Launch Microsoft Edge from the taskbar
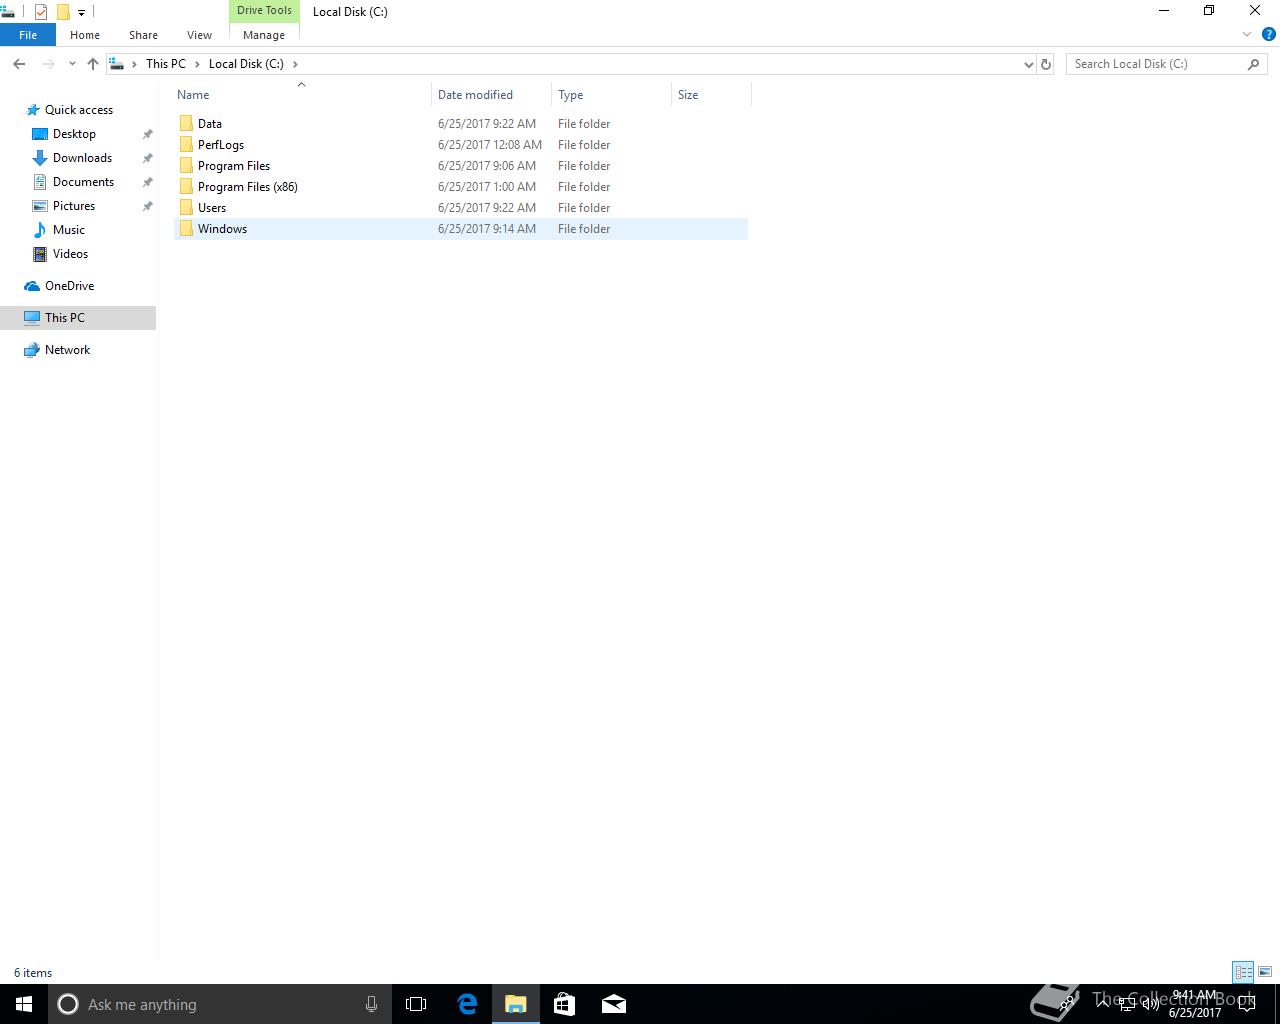Viewport: 1280px width, 1024px height. (x=467, y=1004)
